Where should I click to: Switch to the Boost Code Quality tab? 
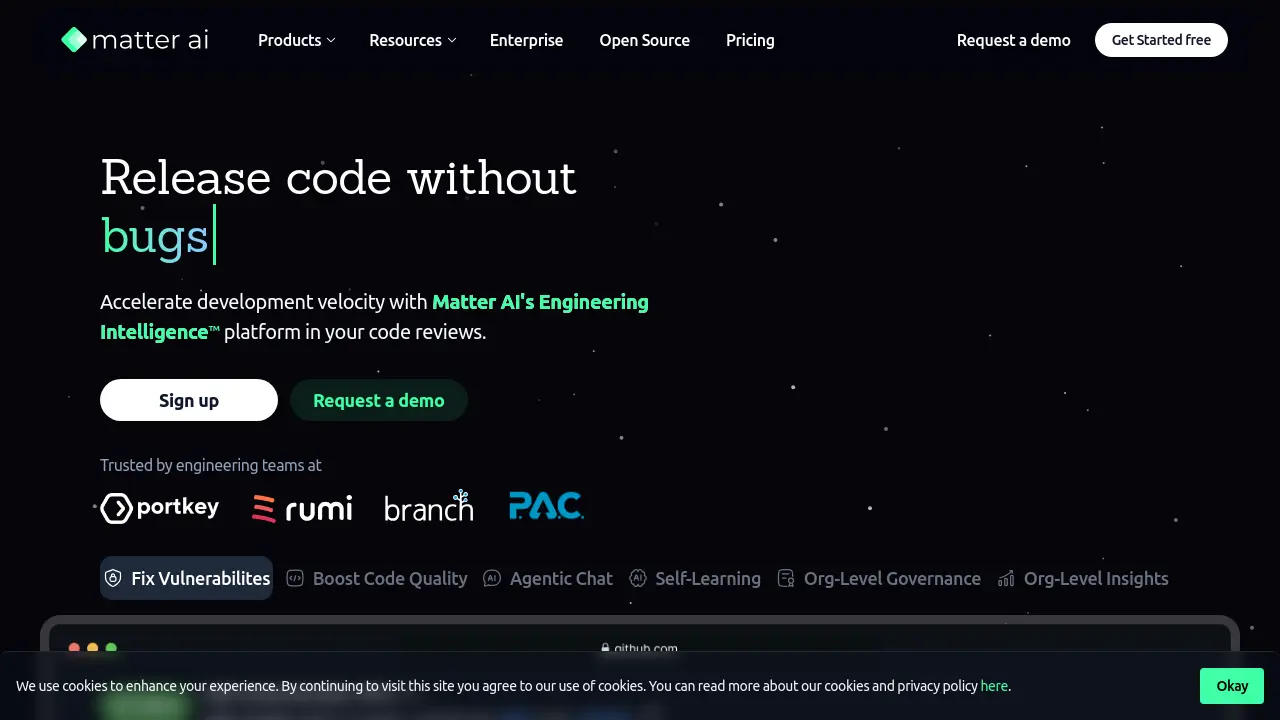pos(377,578)
